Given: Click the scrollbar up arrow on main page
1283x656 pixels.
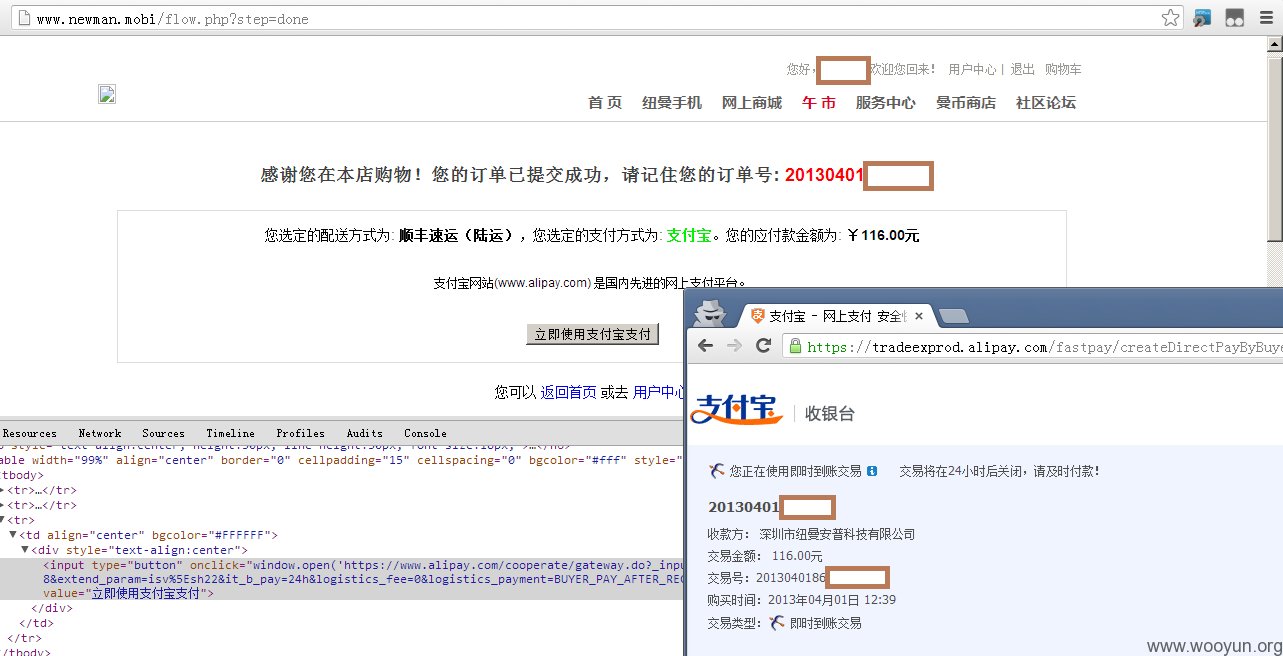Looking at the screenshot, I should pyautogui.click(x=1274, y=44).
